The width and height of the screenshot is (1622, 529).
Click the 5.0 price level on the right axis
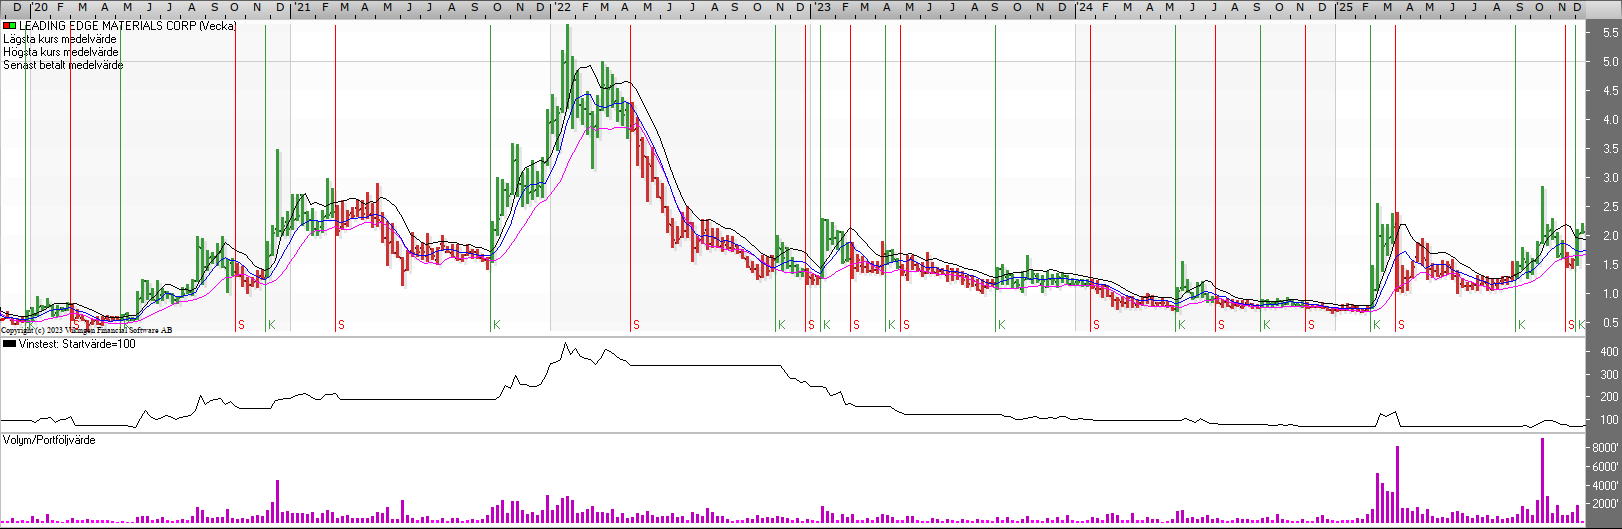pyautogui.click(x=1610, y=62)
